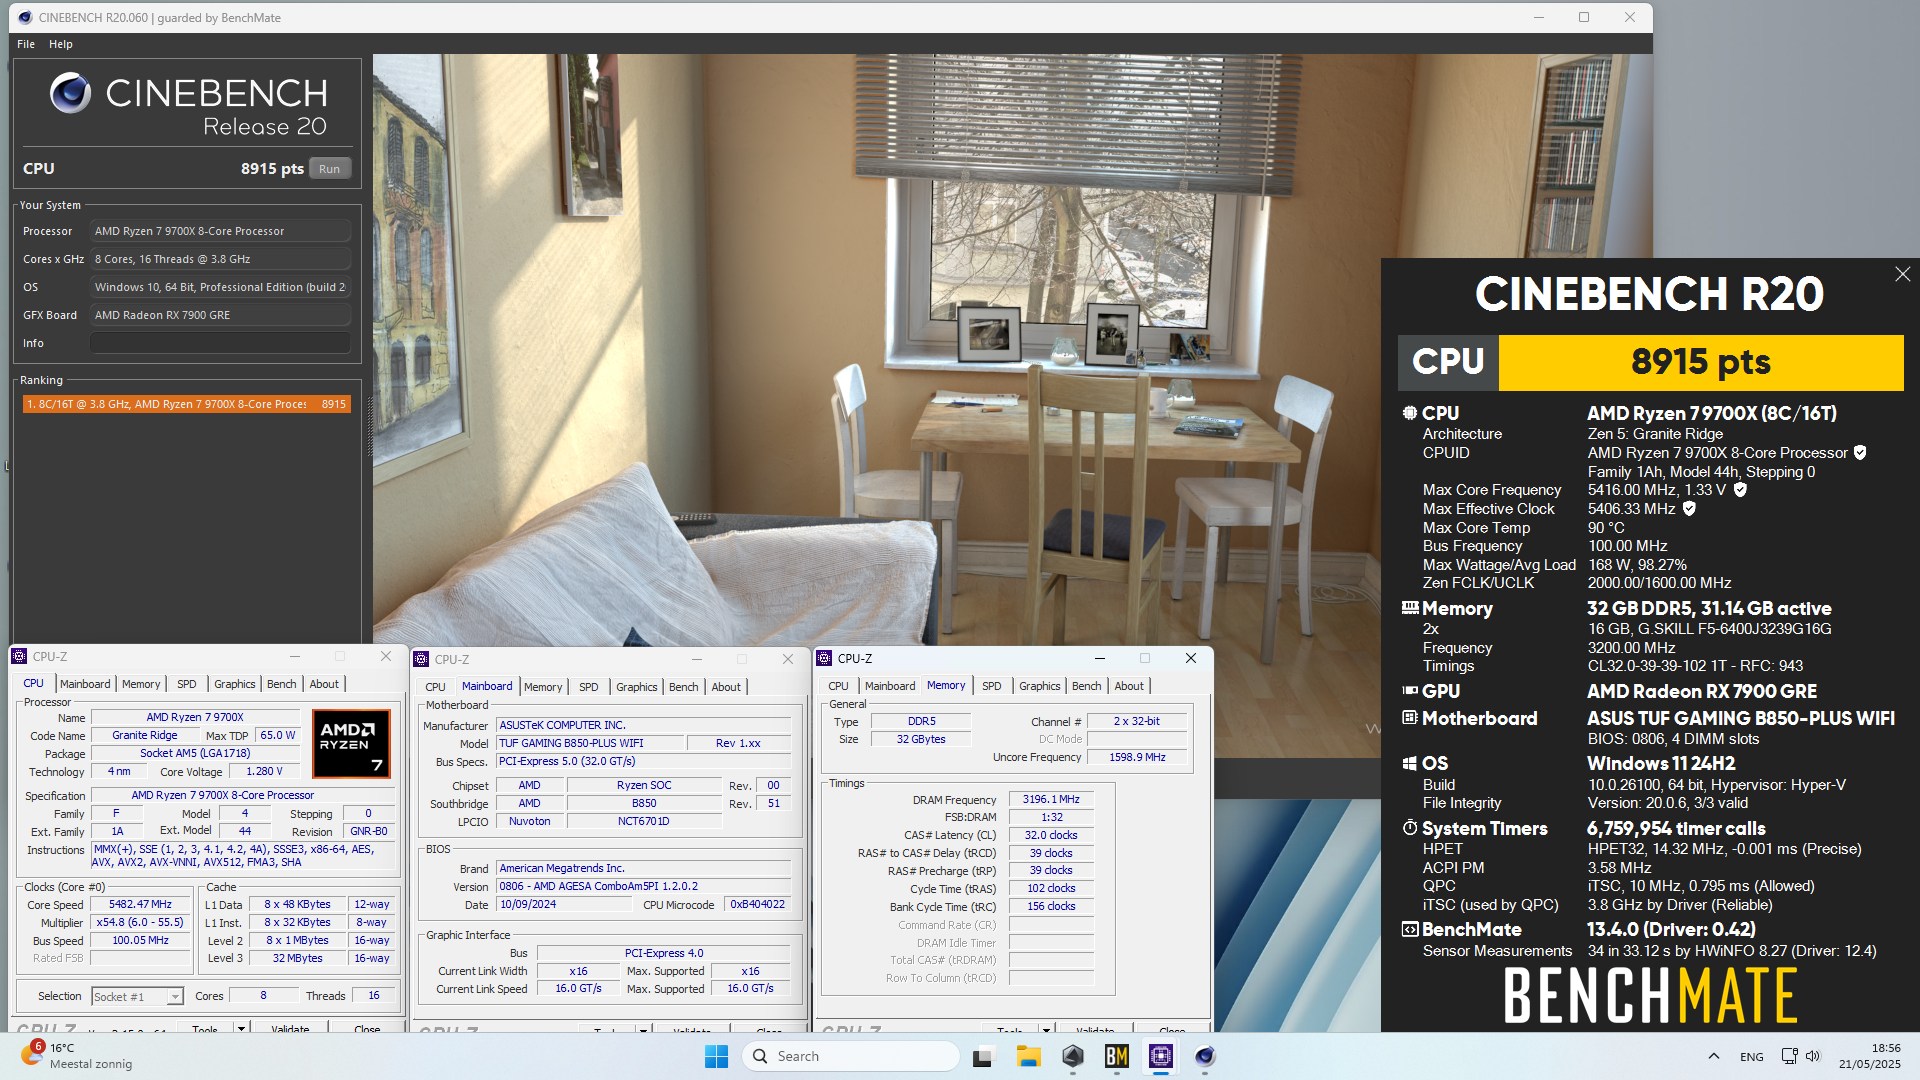Open Task View from the taskbar

[983, 1056]
